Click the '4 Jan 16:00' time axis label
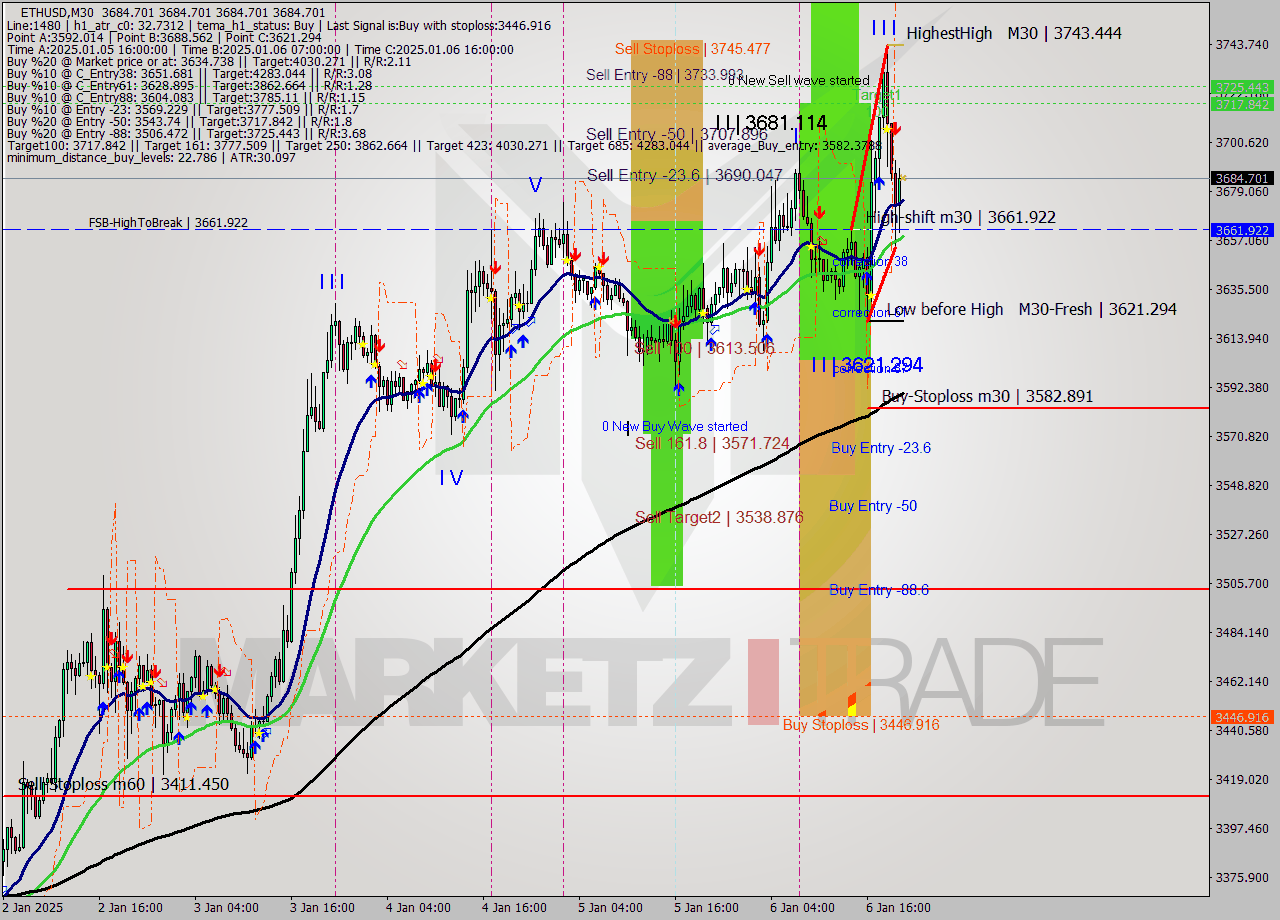This screenshot has height=920, width=1280. (514, 908)
